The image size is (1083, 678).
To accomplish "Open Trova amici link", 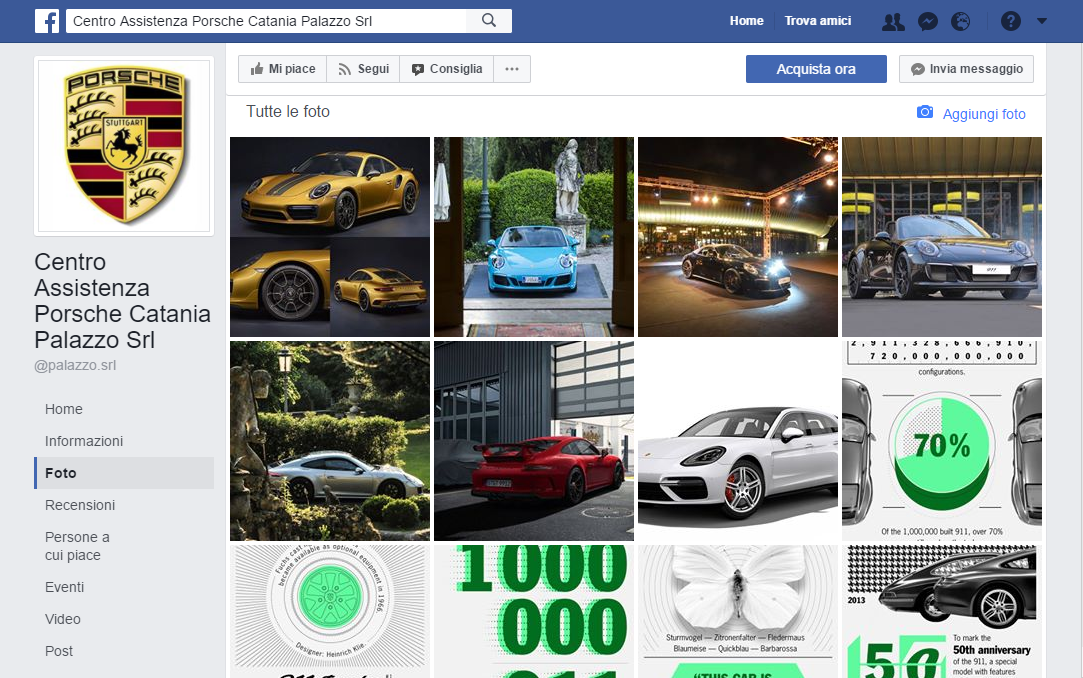I will 818,21.
